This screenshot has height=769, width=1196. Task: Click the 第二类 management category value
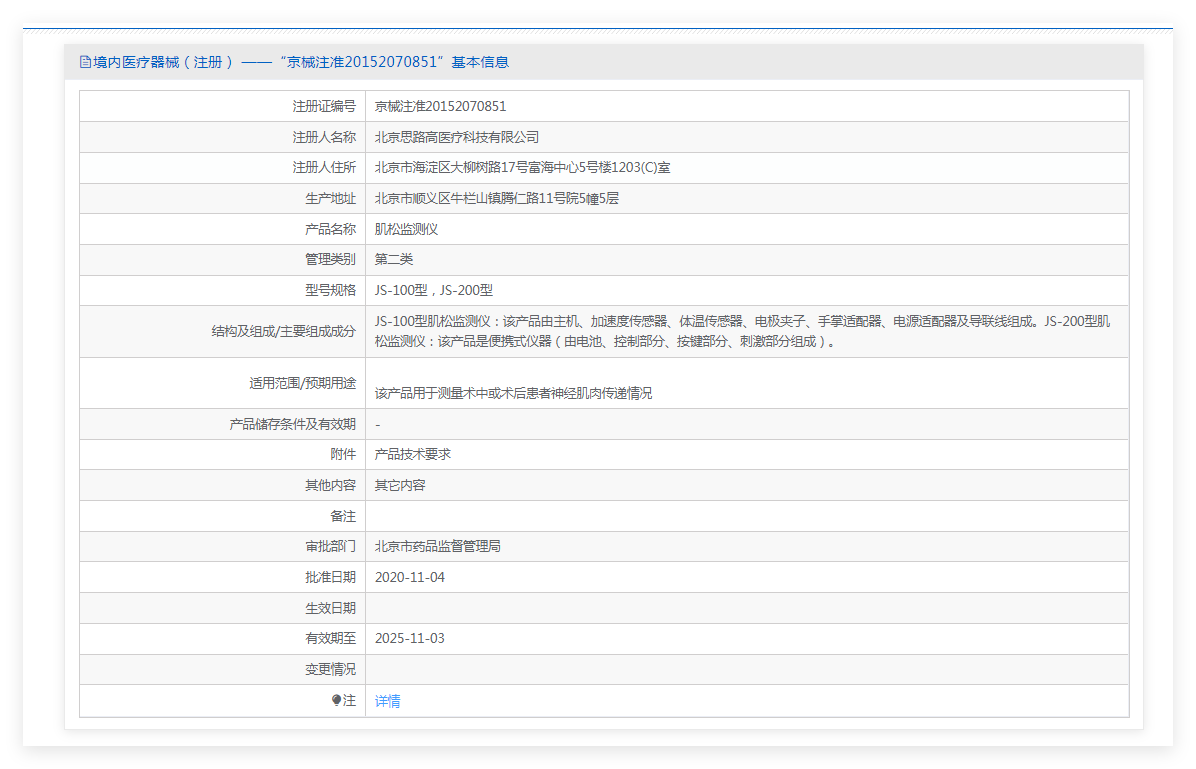[x=393, y=259]
